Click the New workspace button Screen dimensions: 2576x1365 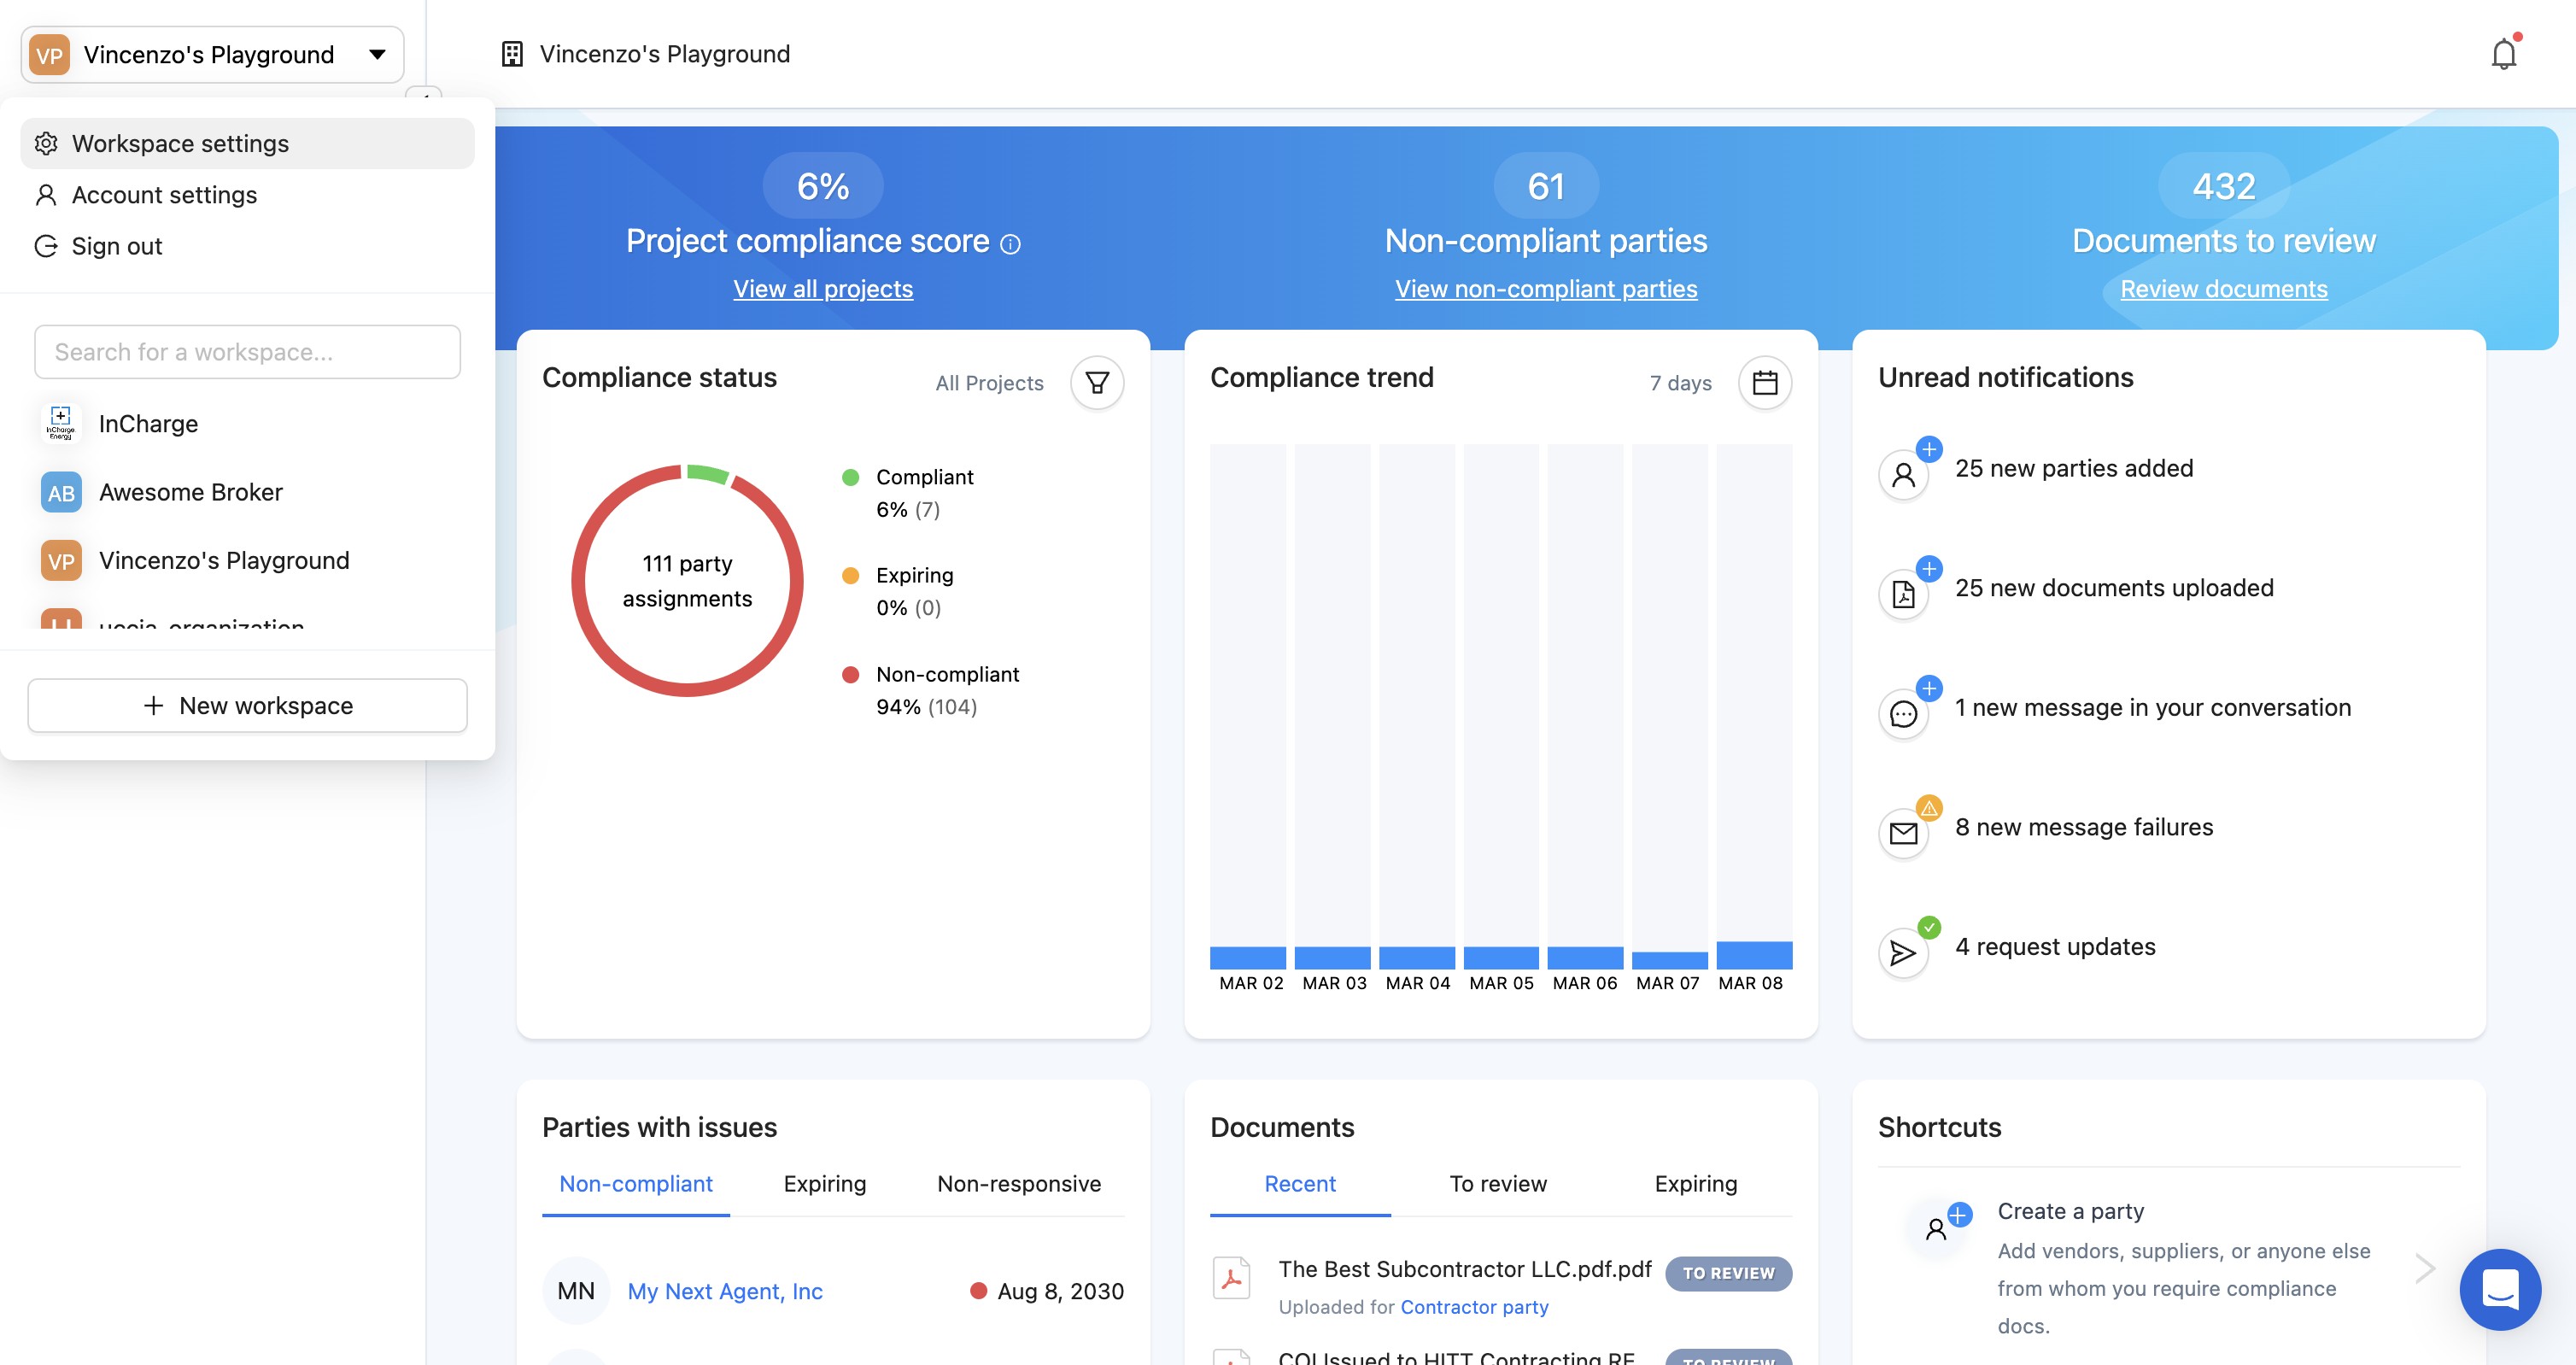click(x=247, y=706)
